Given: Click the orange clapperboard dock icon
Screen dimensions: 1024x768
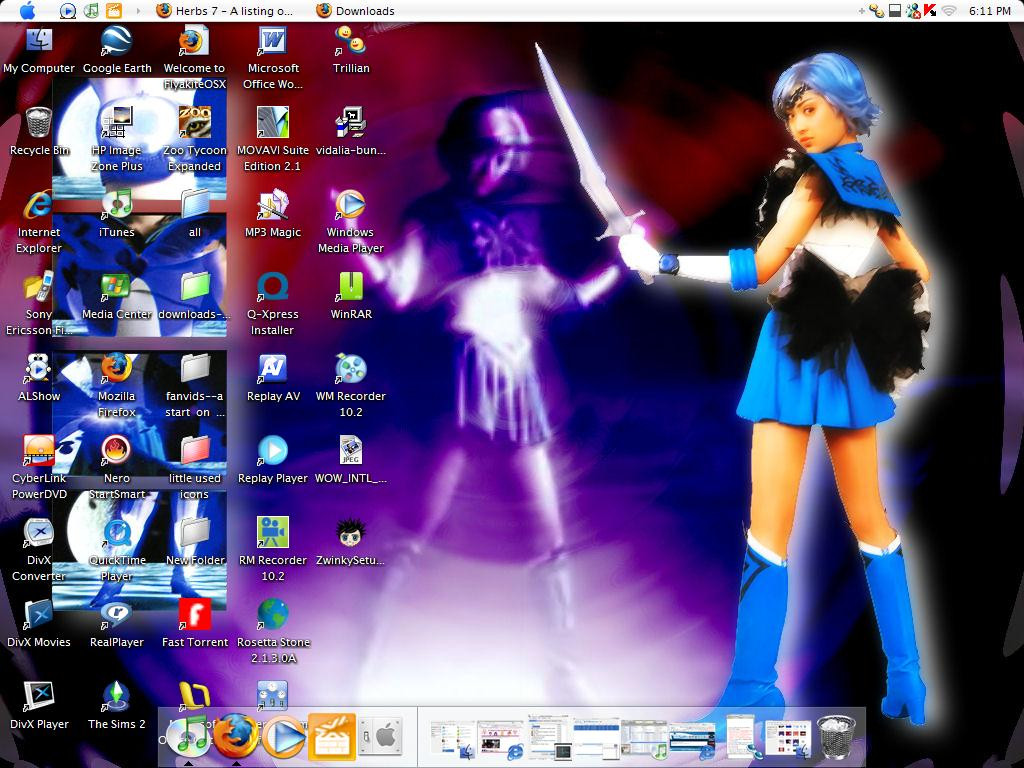Looking at the screenshot, I should pos(332,737).
